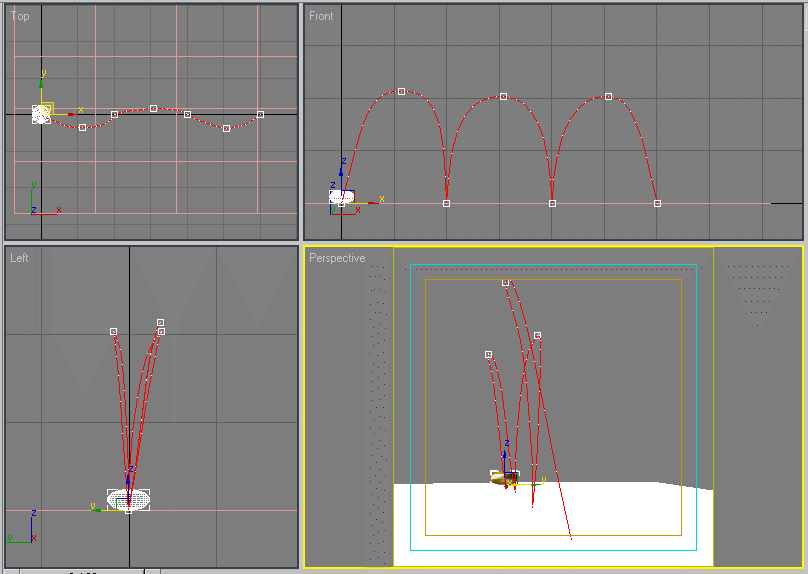Select second dip key in Top view trajectory
The image size is (808, 574).
point(226,128)
